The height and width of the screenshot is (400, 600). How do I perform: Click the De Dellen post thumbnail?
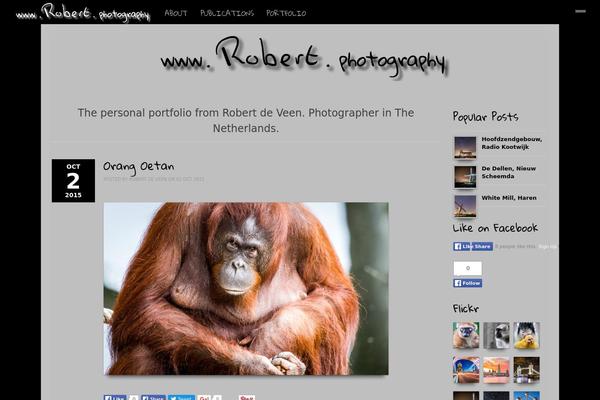pos(465,177)
